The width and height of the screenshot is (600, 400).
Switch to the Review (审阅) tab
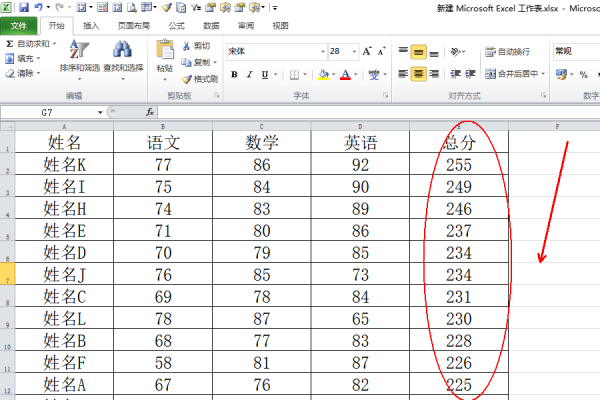[x=246, y=26]
